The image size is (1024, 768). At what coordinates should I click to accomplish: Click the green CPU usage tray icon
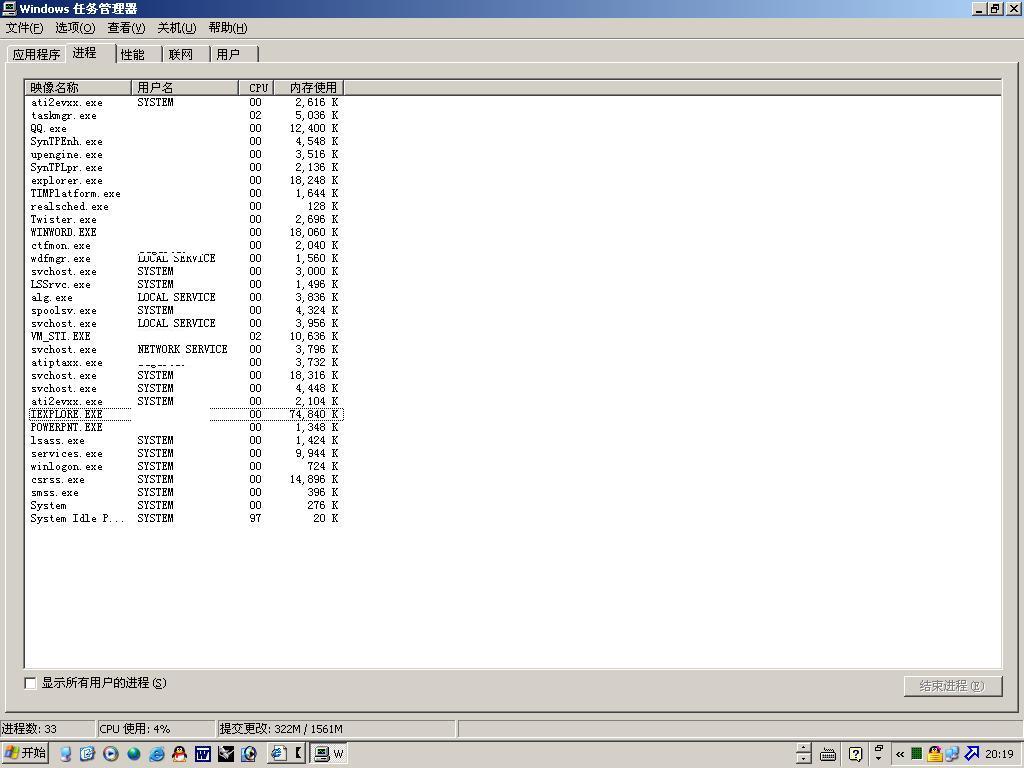[x=916, y=754]
